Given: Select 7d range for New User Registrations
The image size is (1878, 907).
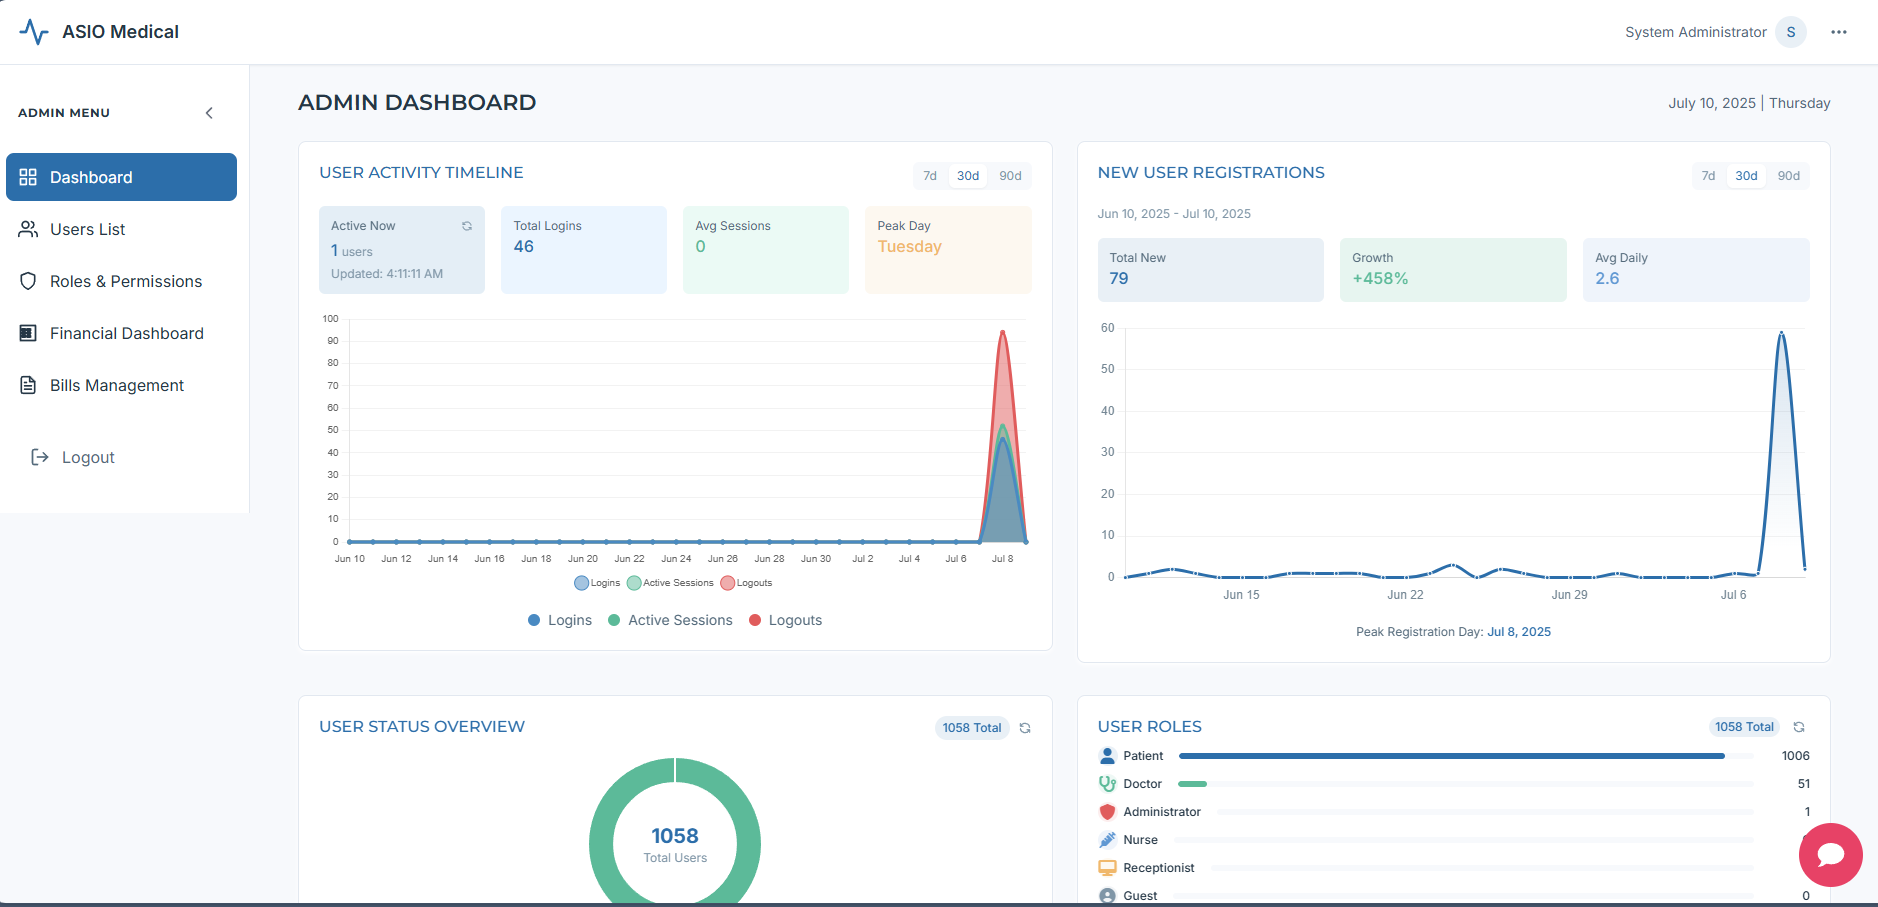Looking at the screenshot, I should [1708, 176].
